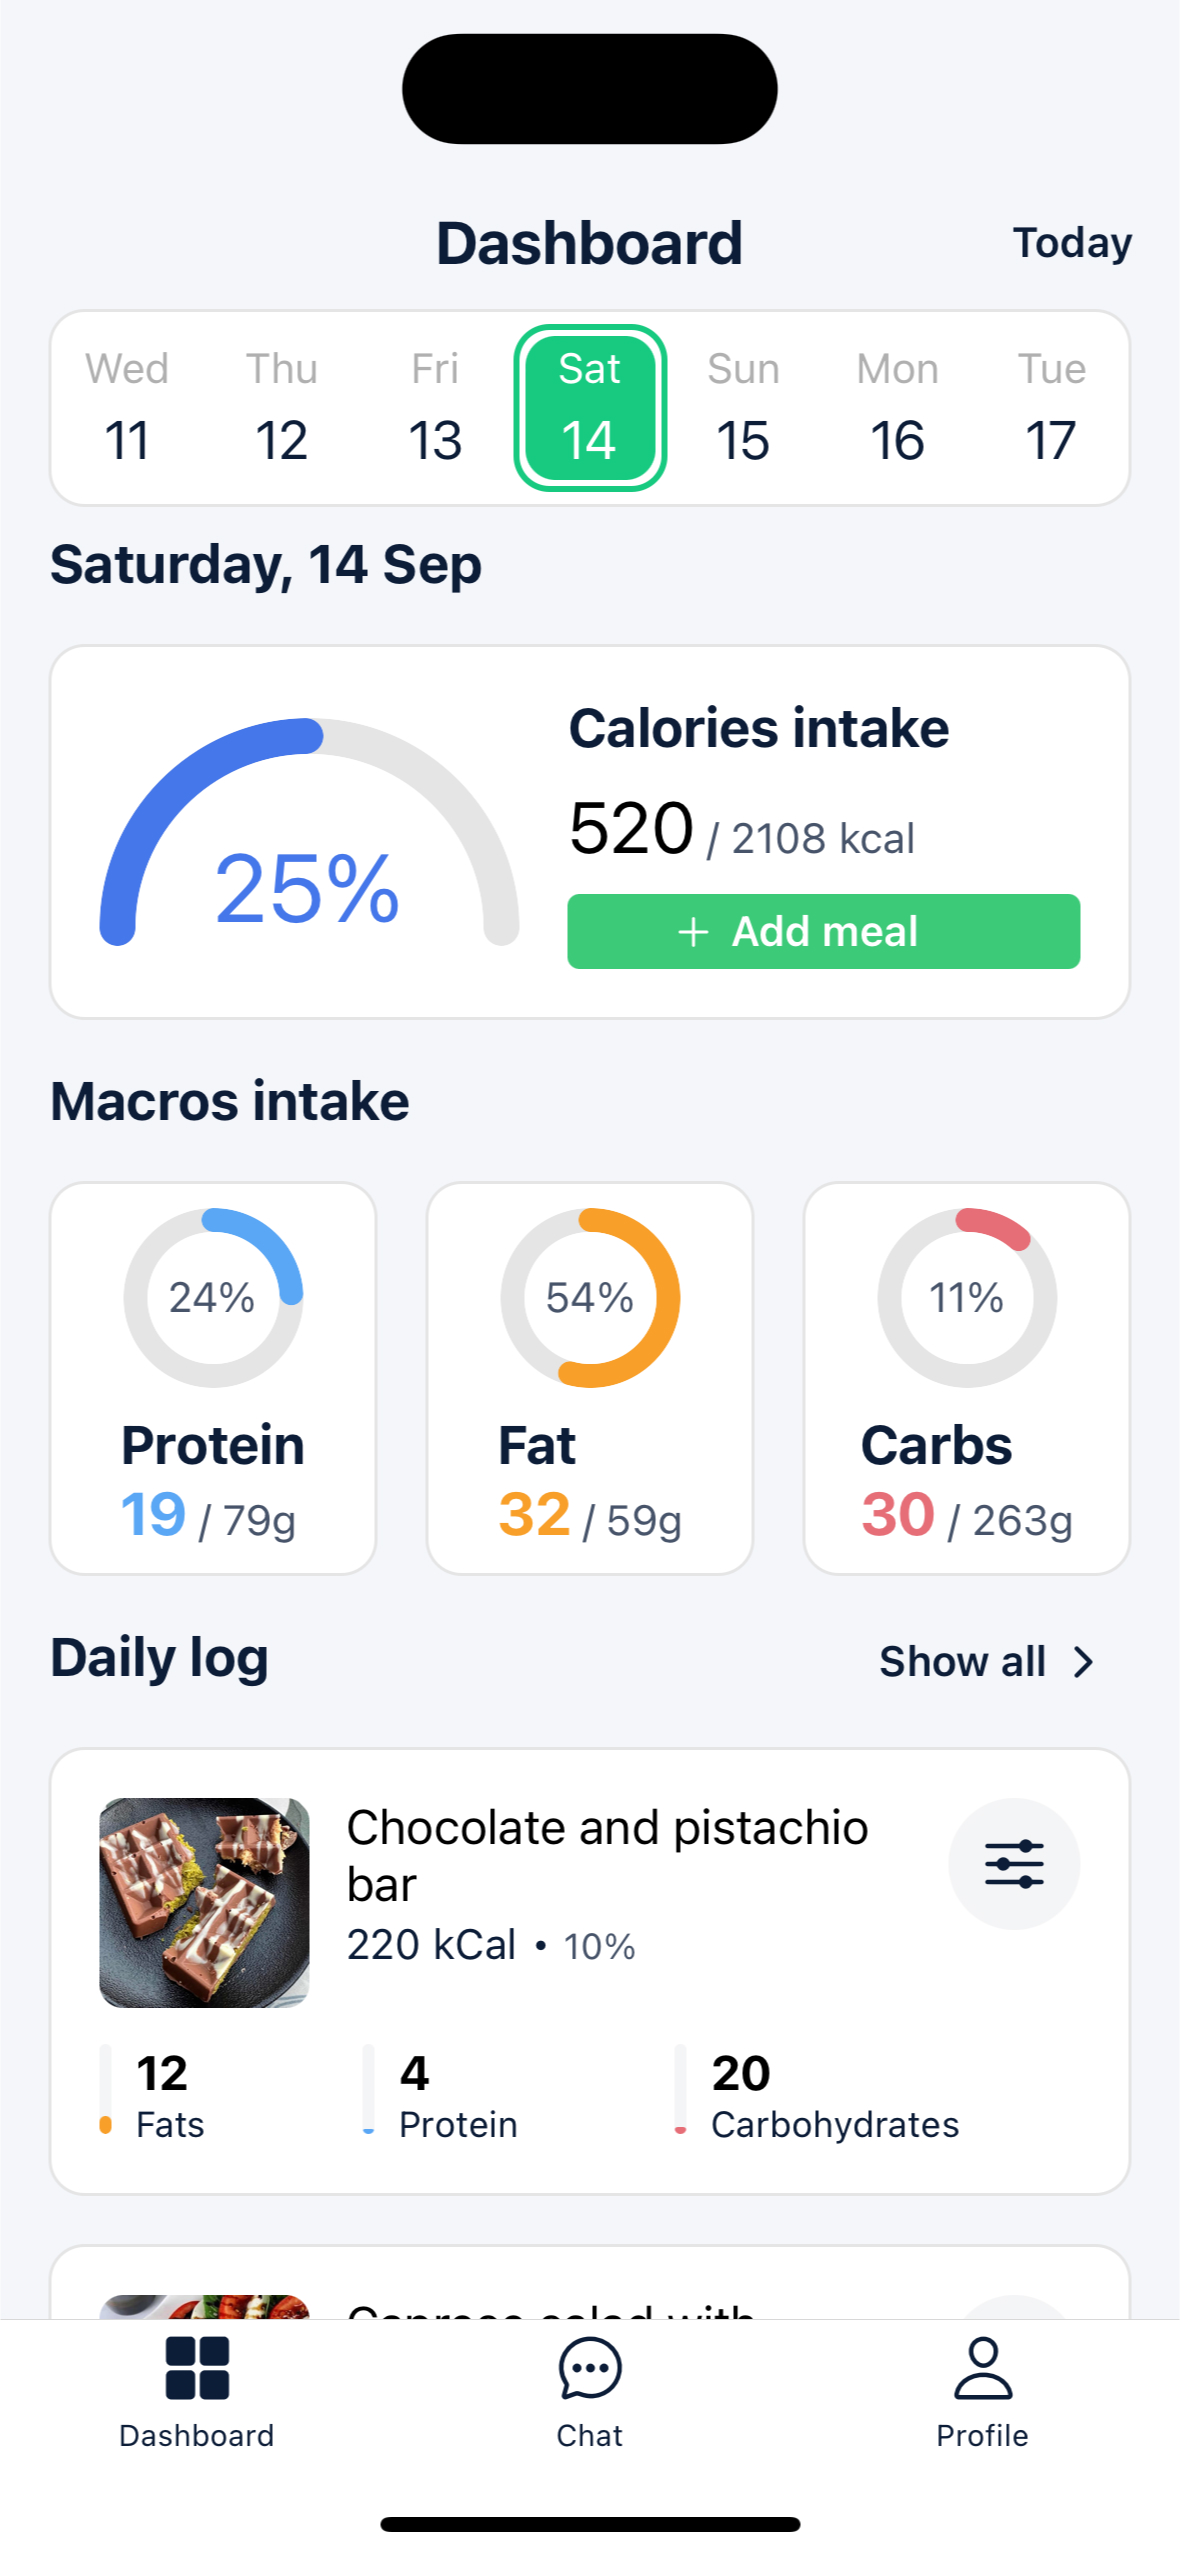Tap the plus icon on Add meal
The width and height of the screenshot is (1180, 2556).
[x=693, y=932]
